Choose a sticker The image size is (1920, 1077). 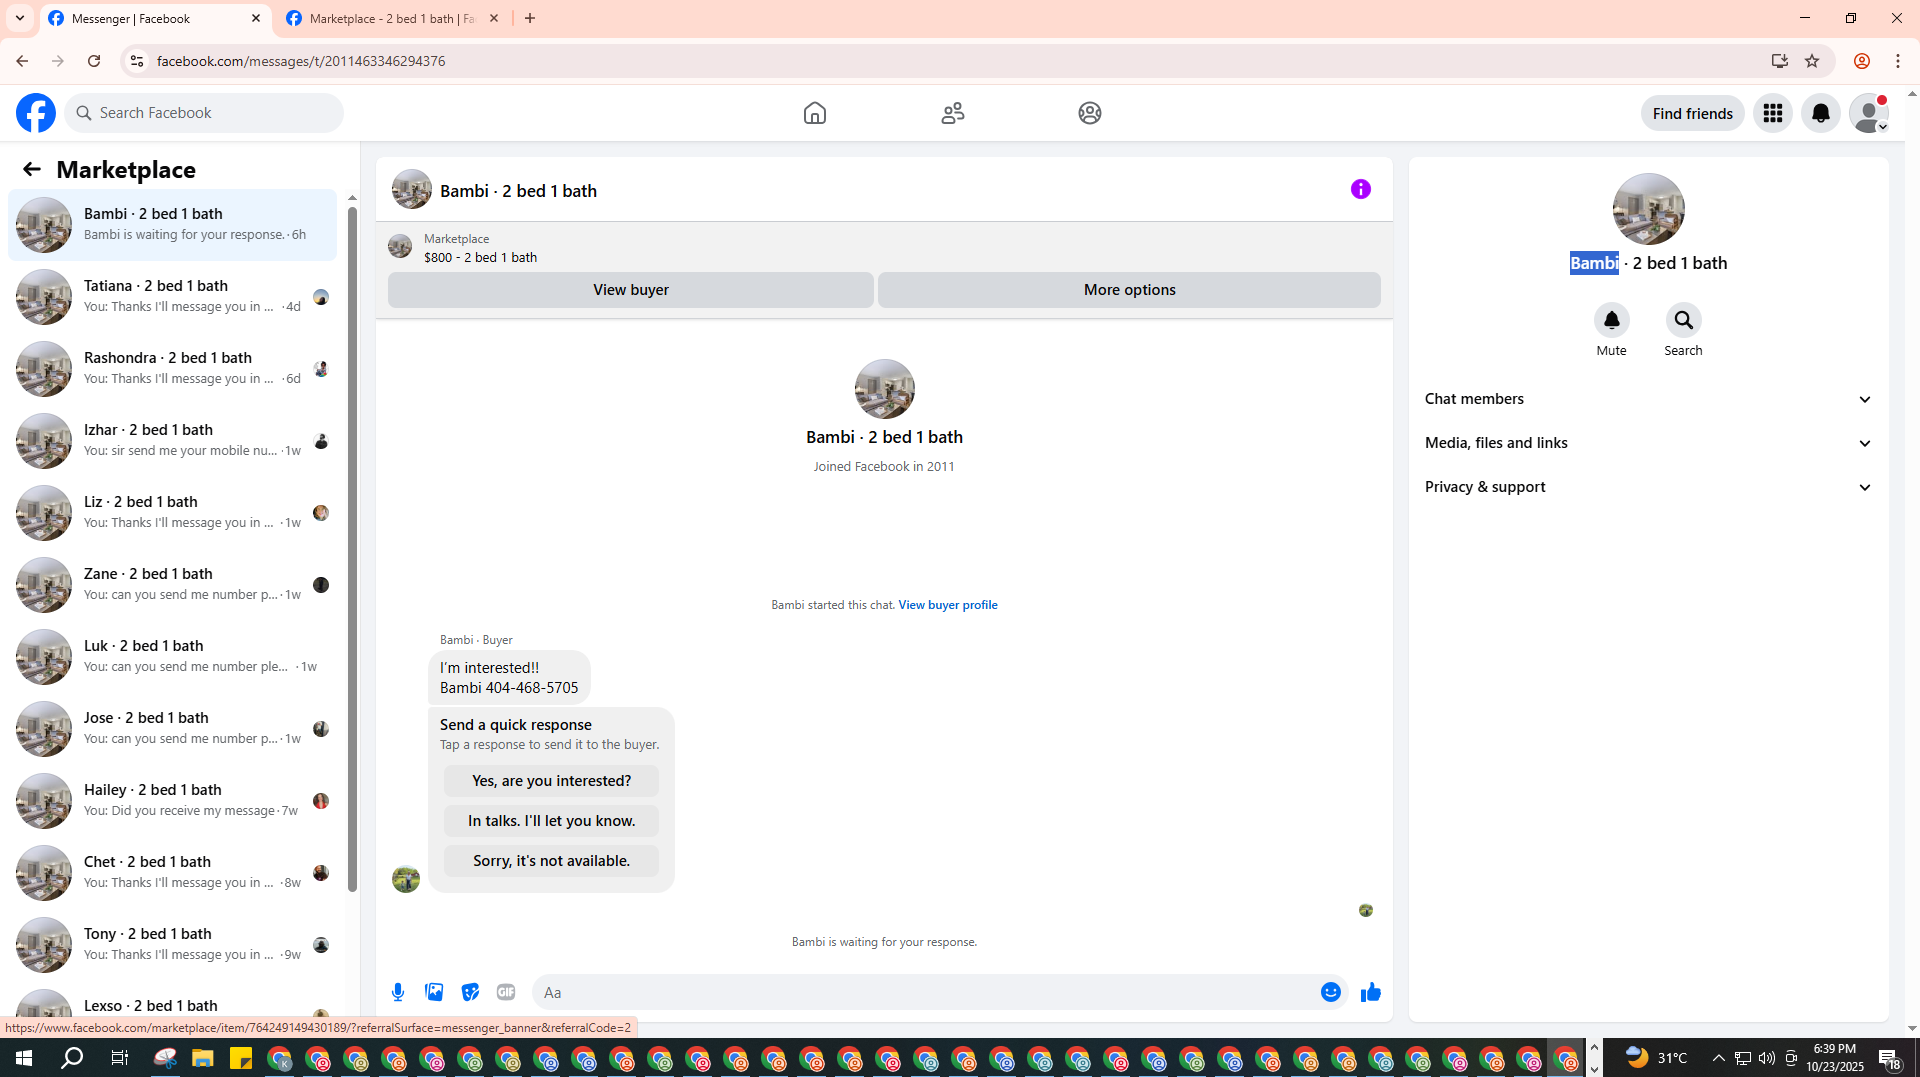[470, 992]
